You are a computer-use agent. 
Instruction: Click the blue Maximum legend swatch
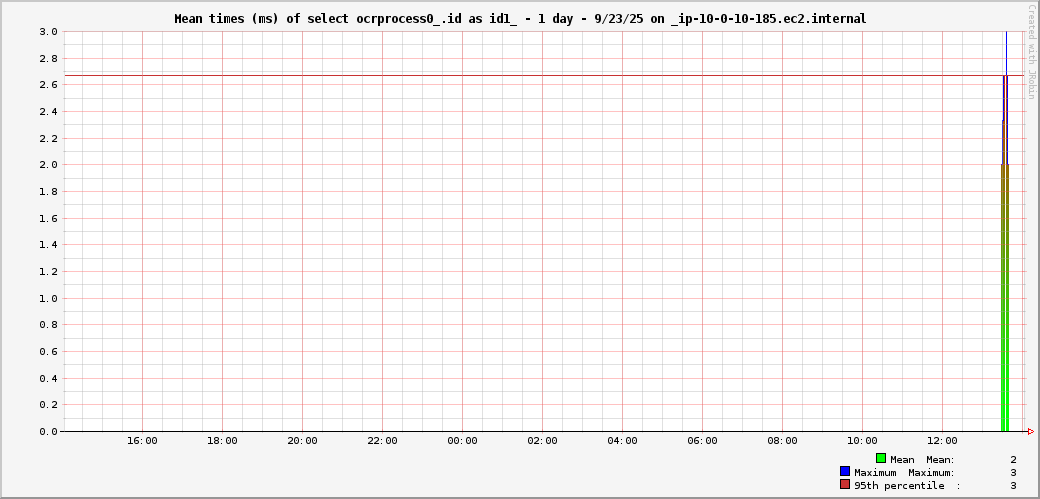coord(844,471)
